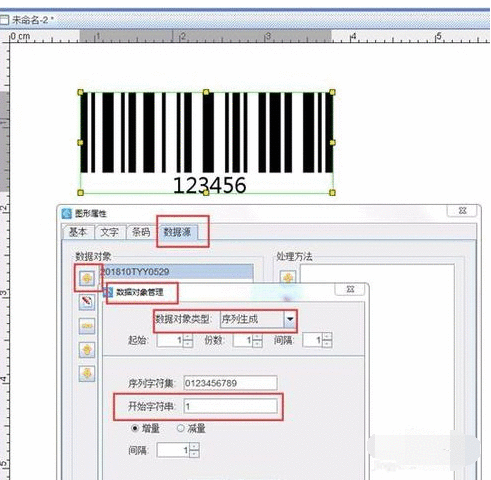Viewport: 491px width, 480px height.
Task: Edit the selected data object with pencil icon
Action: tap(87, 302)
